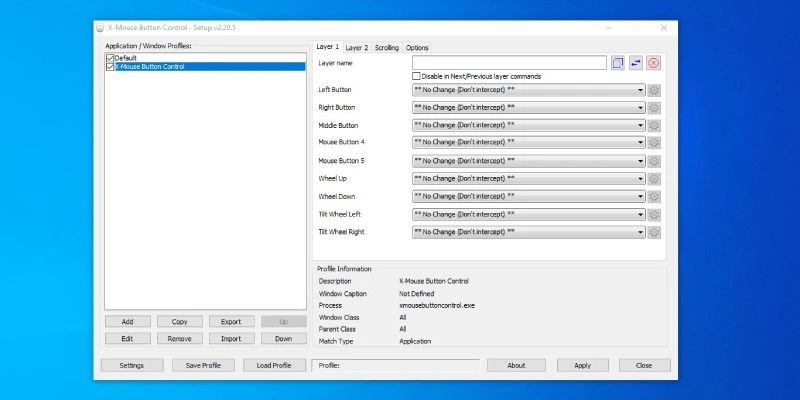Click the gear icon beside Middle Button
Screen dimensions: 800x400
point(654,126)
